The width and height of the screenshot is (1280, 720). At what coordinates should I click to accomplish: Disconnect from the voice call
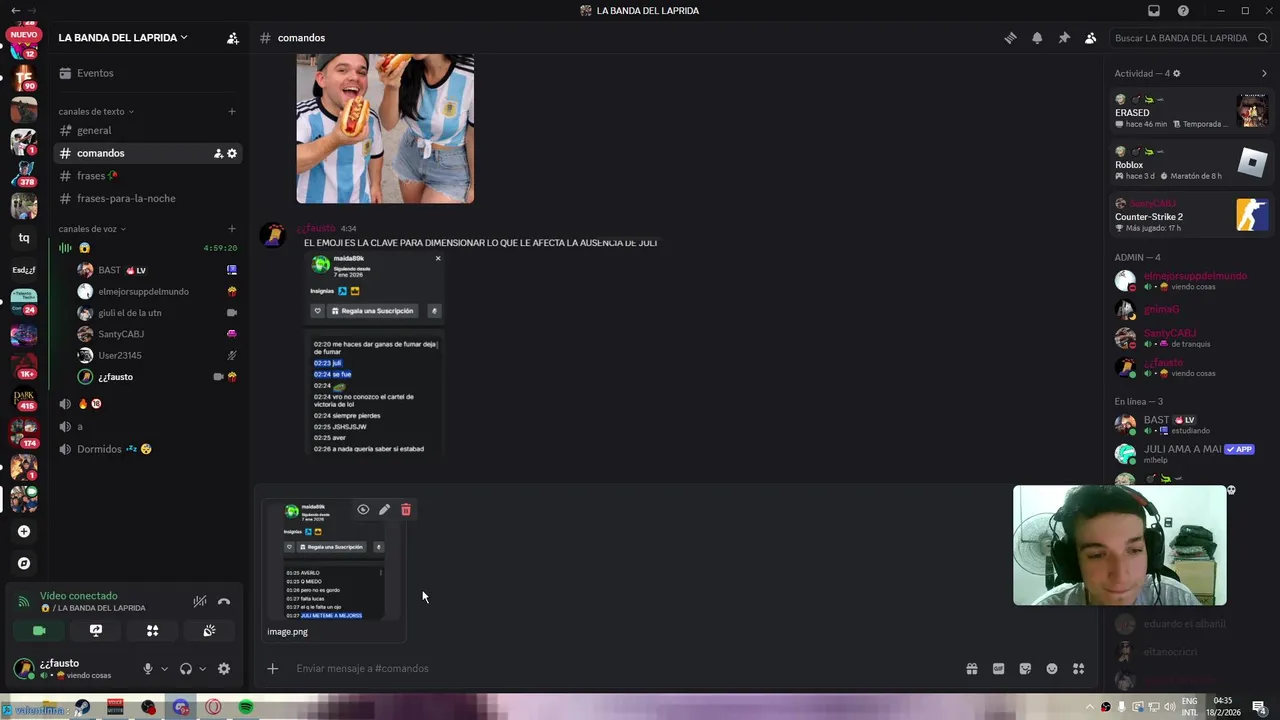tap(224, 601)
